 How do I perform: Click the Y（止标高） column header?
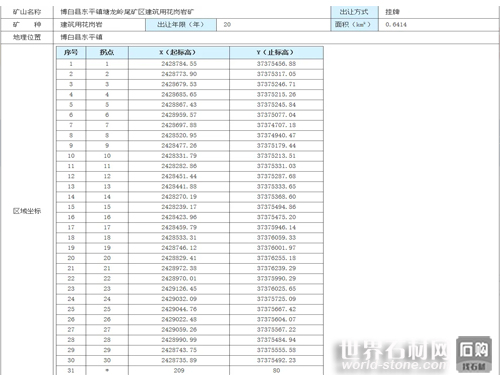click(x=276, y=52)
